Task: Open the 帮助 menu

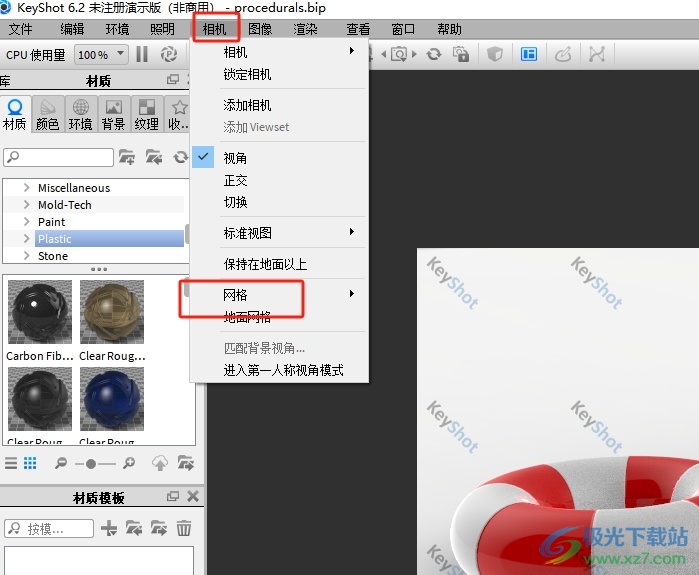Action: tap(449, 29)
